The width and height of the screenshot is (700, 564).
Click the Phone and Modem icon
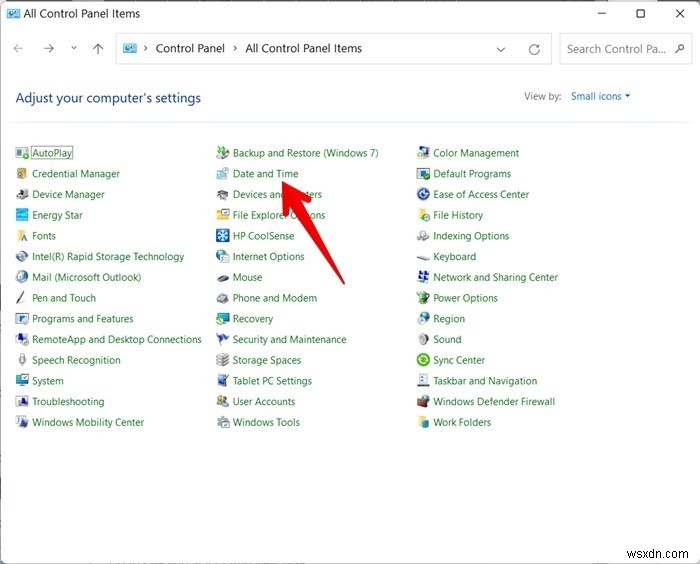(222, 298)
